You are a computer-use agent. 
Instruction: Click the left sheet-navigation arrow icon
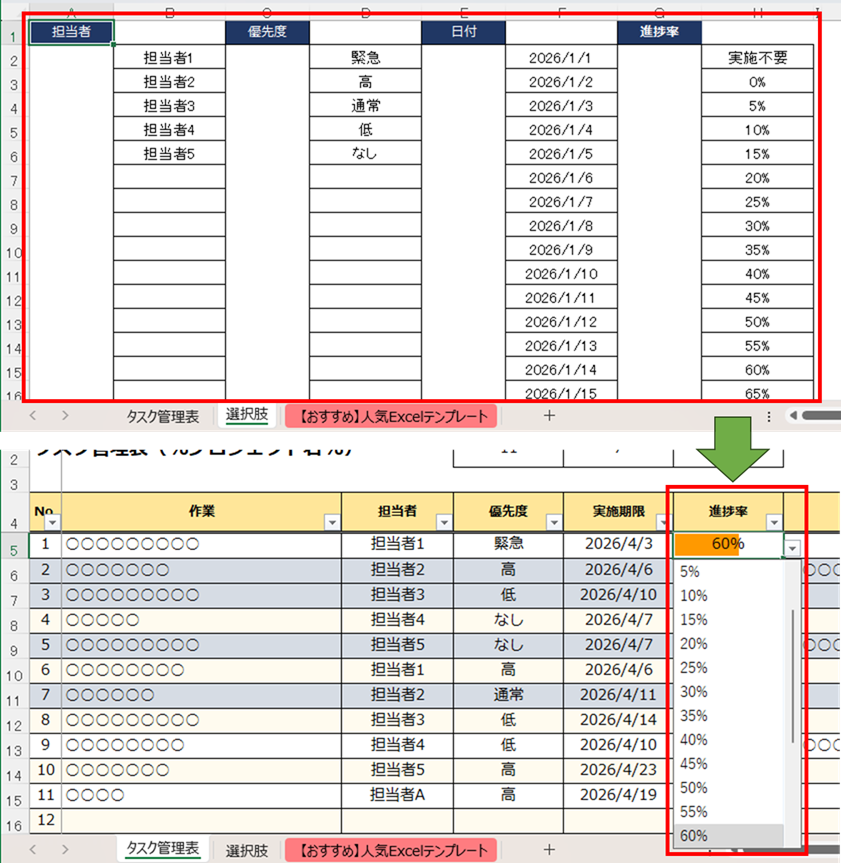[33, 415]
